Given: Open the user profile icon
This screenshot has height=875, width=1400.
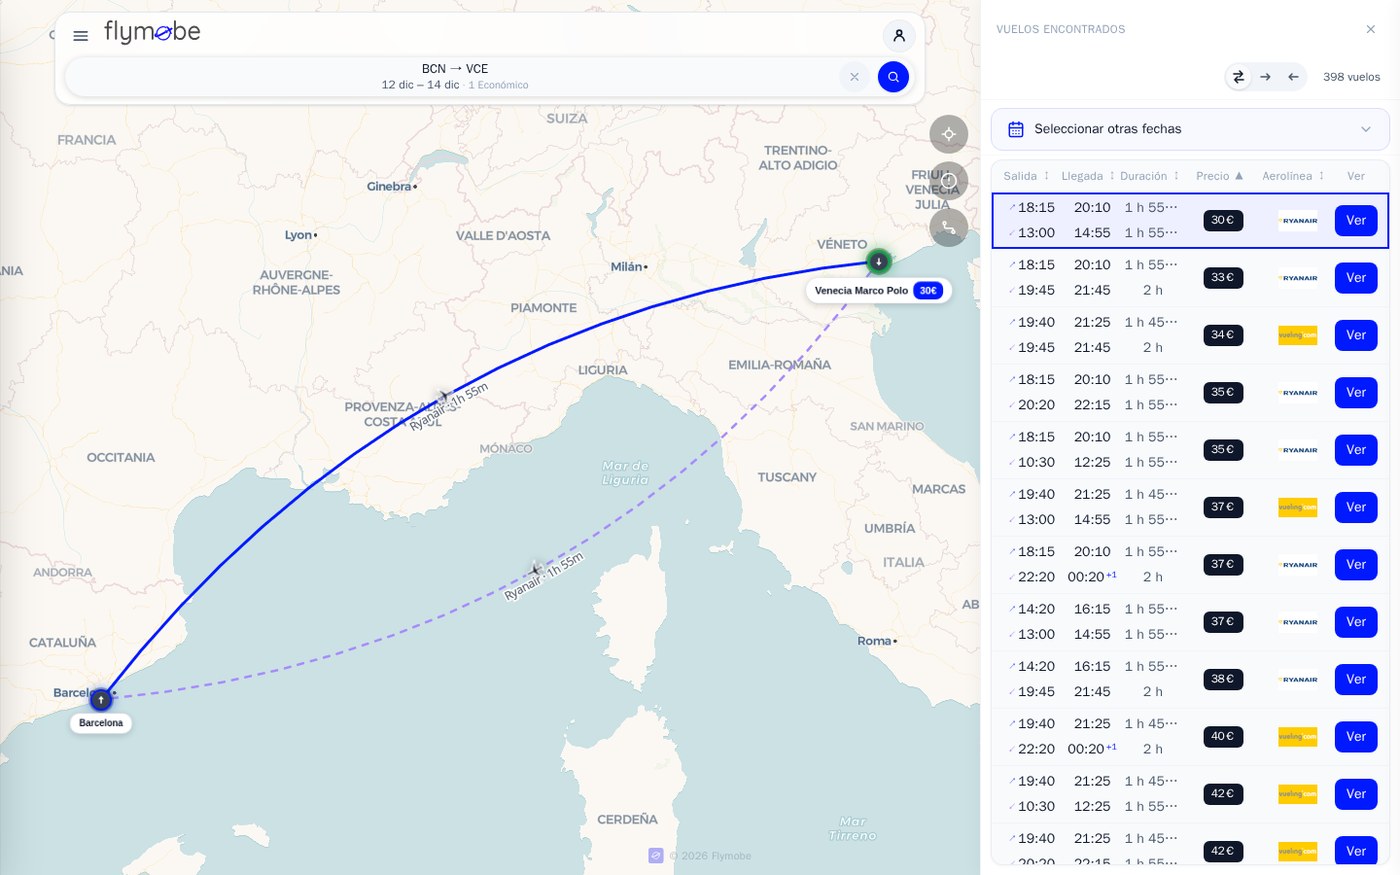Looking at the screenshot, I should click(x=899, y=36).
